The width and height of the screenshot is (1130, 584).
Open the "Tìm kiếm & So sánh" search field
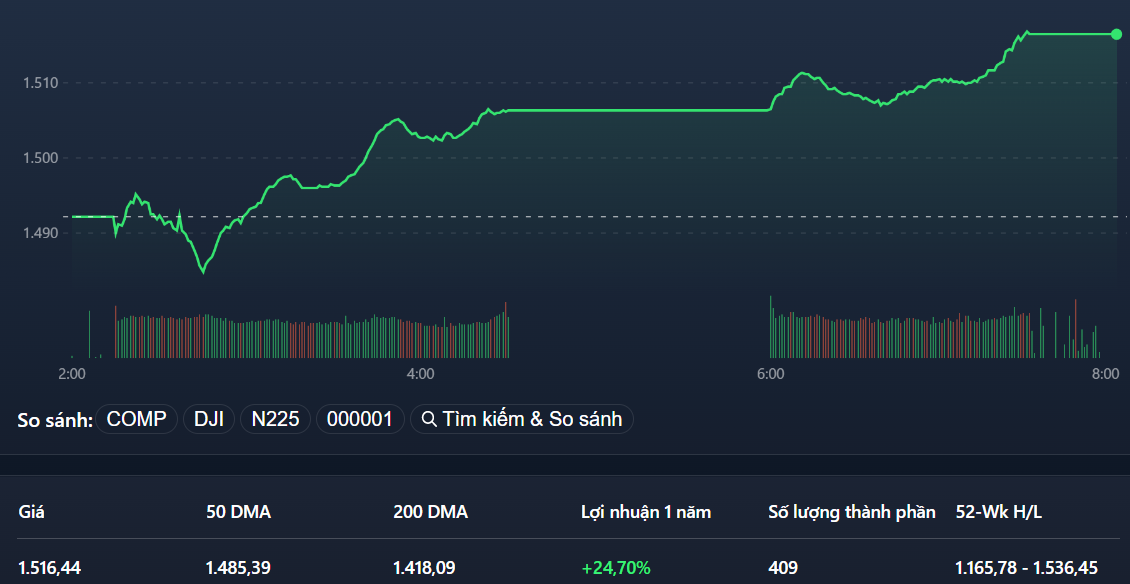522,419
